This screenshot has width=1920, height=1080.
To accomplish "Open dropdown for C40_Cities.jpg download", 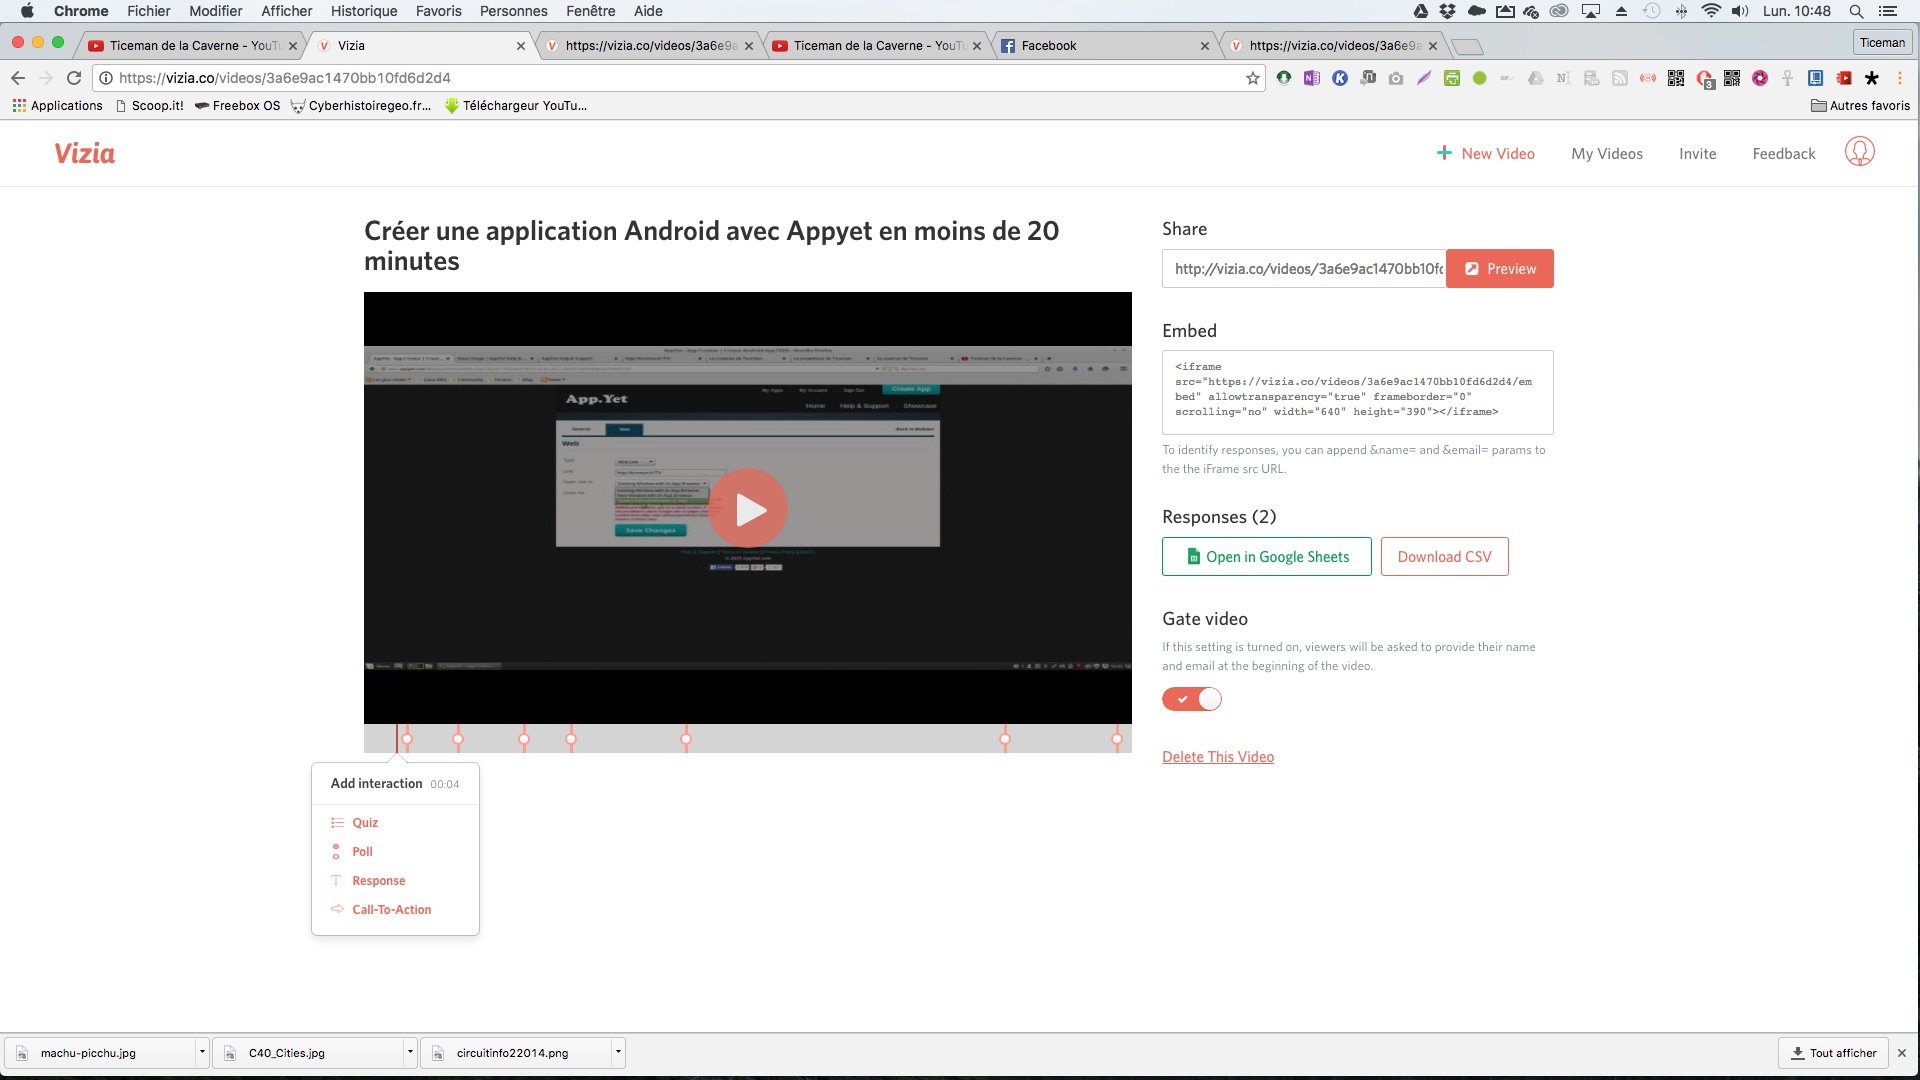I will (410, 1052).
